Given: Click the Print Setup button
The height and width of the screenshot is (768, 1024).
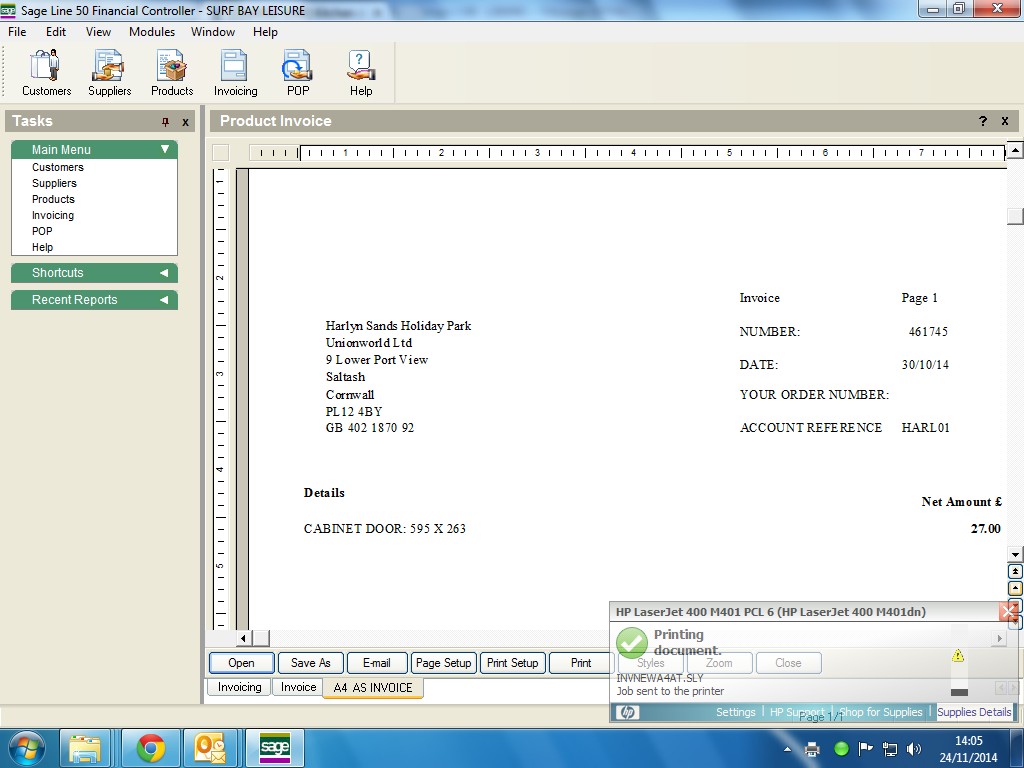Looking at the screenshot, I should click(512, 663).
